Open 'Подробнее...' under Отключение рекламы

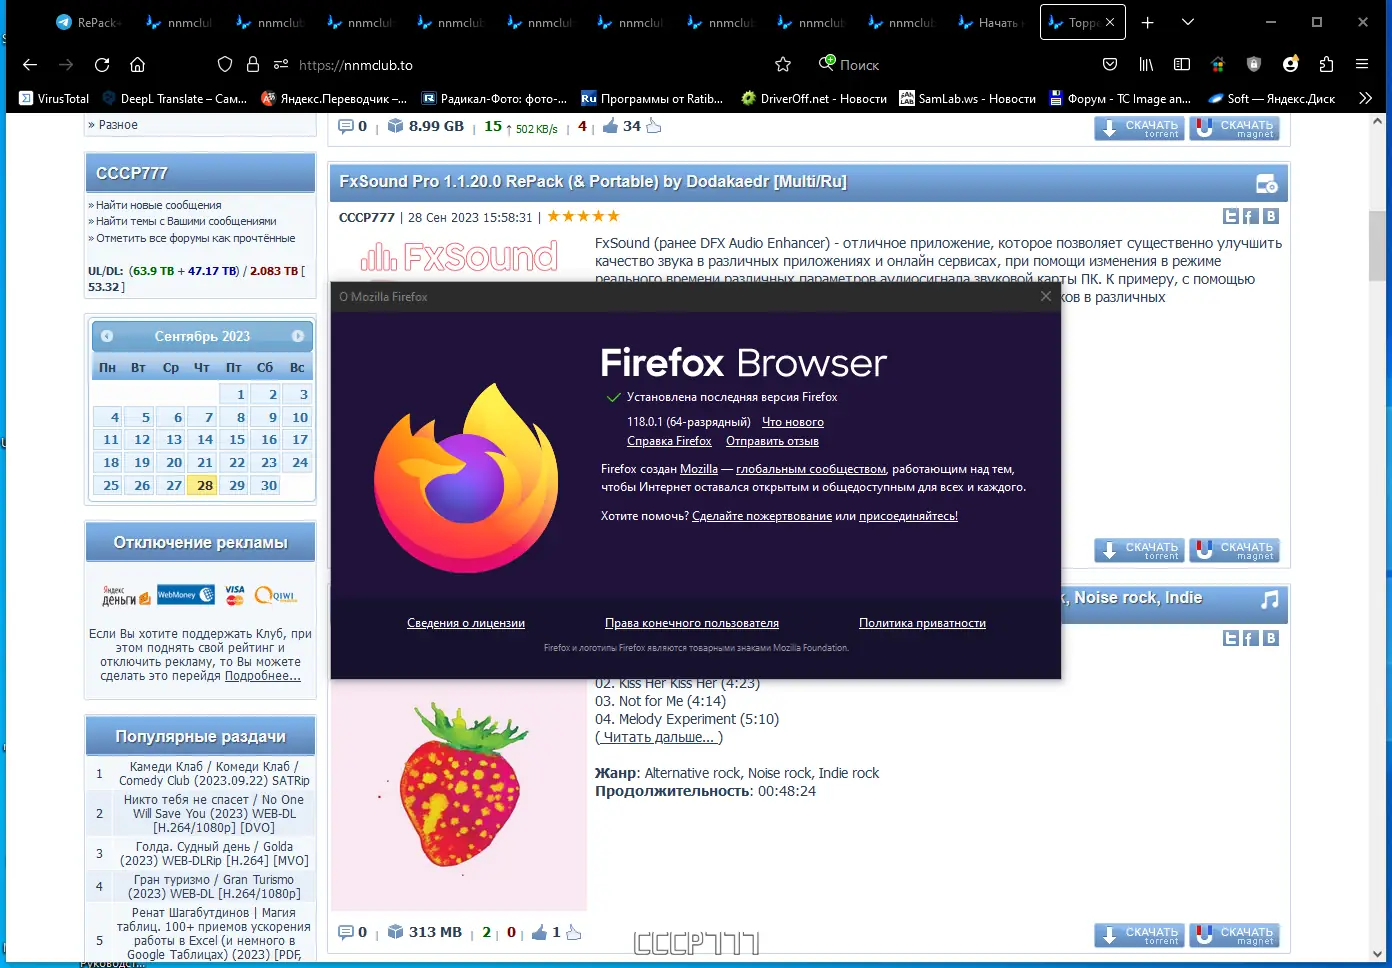(263, 676)
